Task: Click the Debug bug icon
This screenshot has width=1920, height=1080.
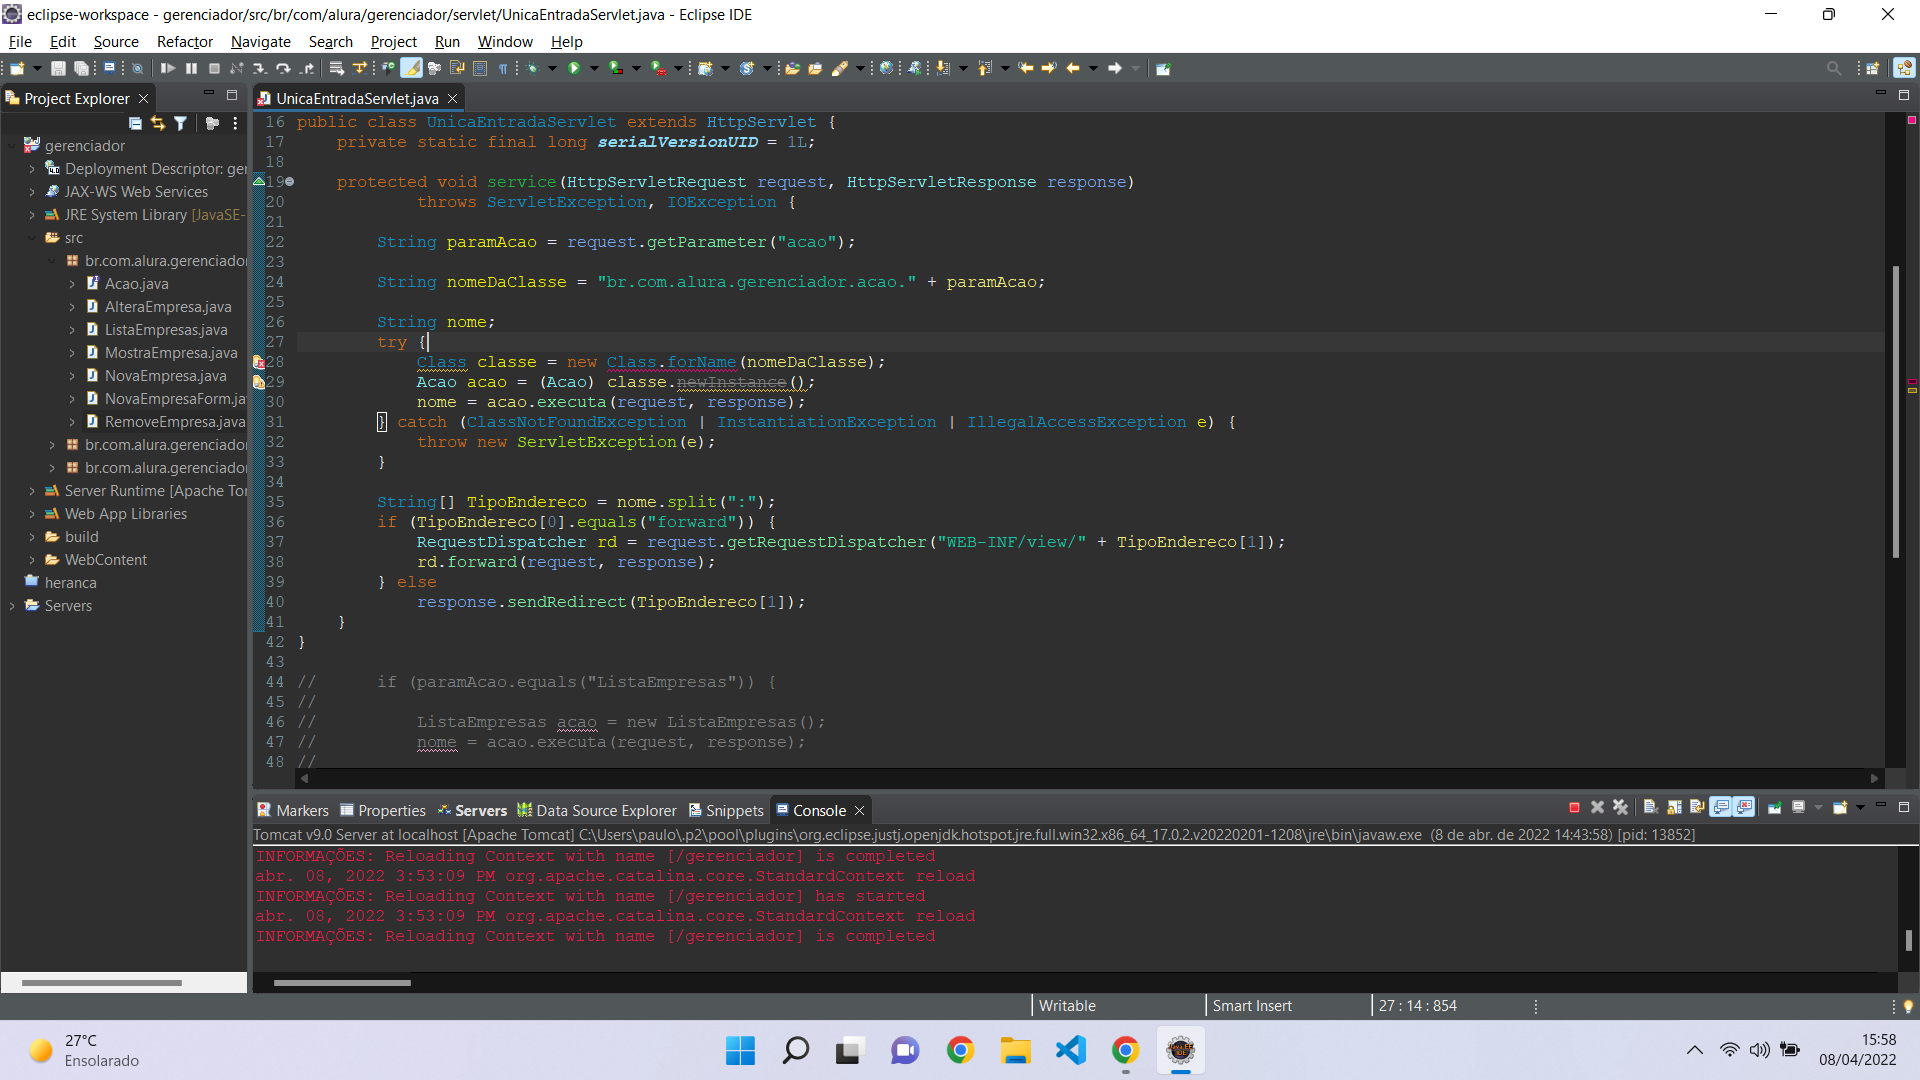Action: [531, 68]
